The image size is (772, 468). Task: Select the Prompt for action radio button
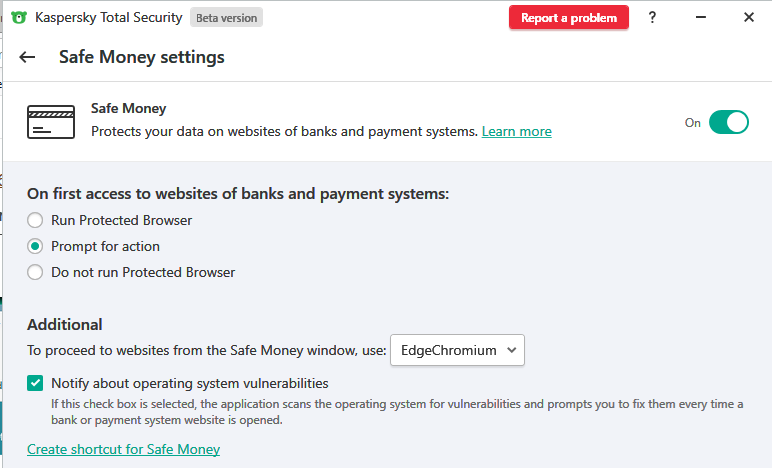point(36,246)
